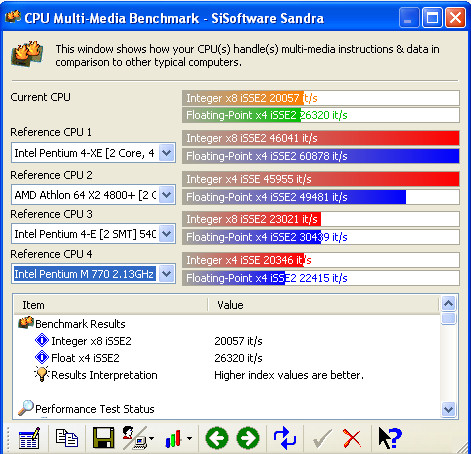Viewport: 471px width, 454px height.
Task: Click red Integer x4 iSSE 45955 bar
Action: [x=321, y=179]
